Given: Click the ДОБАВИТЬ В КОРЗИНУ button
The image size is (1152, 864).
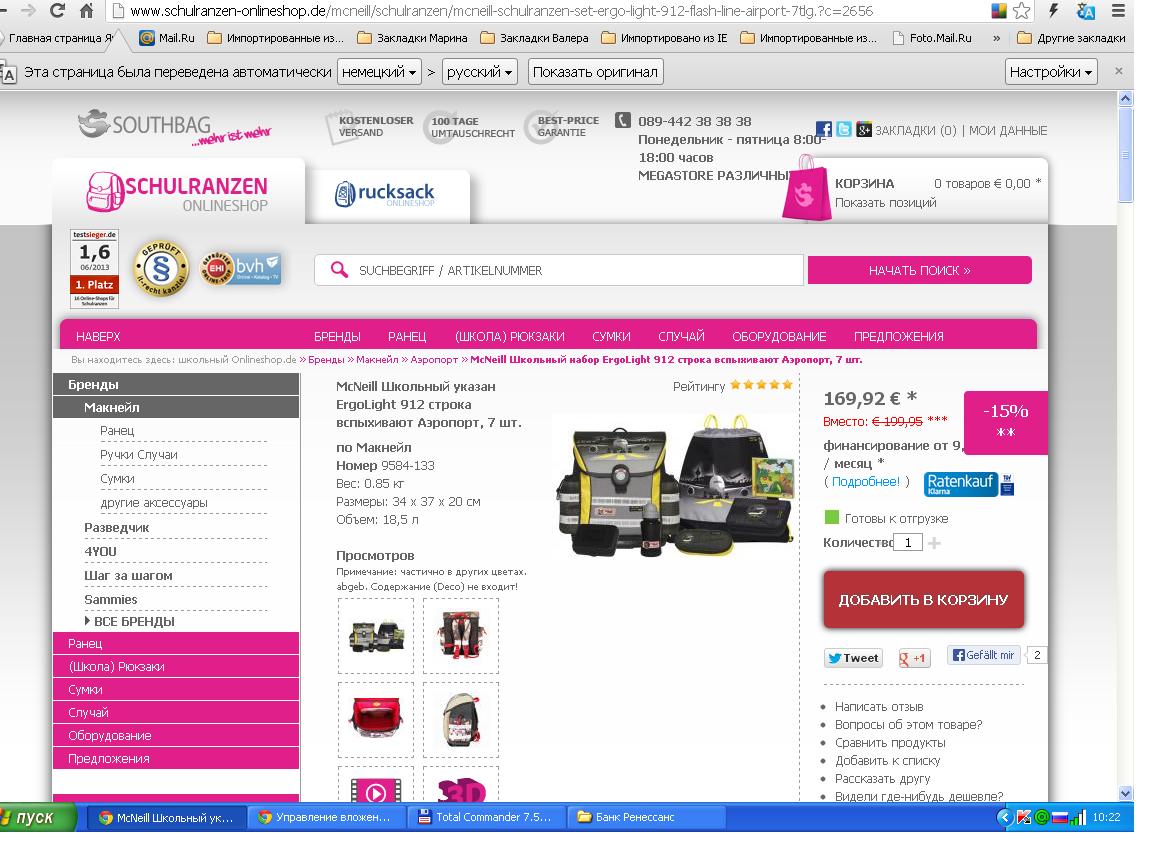Looking at the screenshot, I should click(x=924, y=600).
